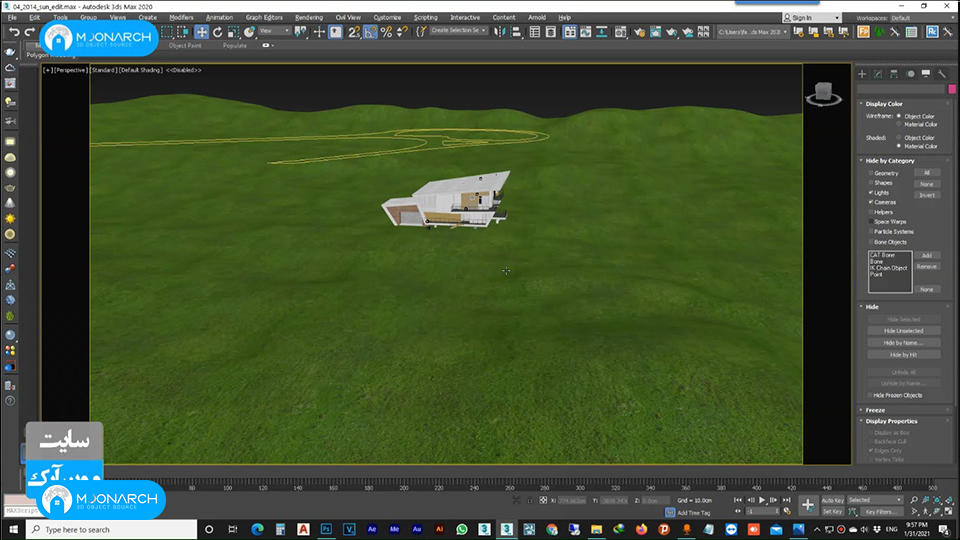Viewport: 960px width, 540px height.
Task: Uncheck Lights hide category checkbox
Action: tap(871, 192)
